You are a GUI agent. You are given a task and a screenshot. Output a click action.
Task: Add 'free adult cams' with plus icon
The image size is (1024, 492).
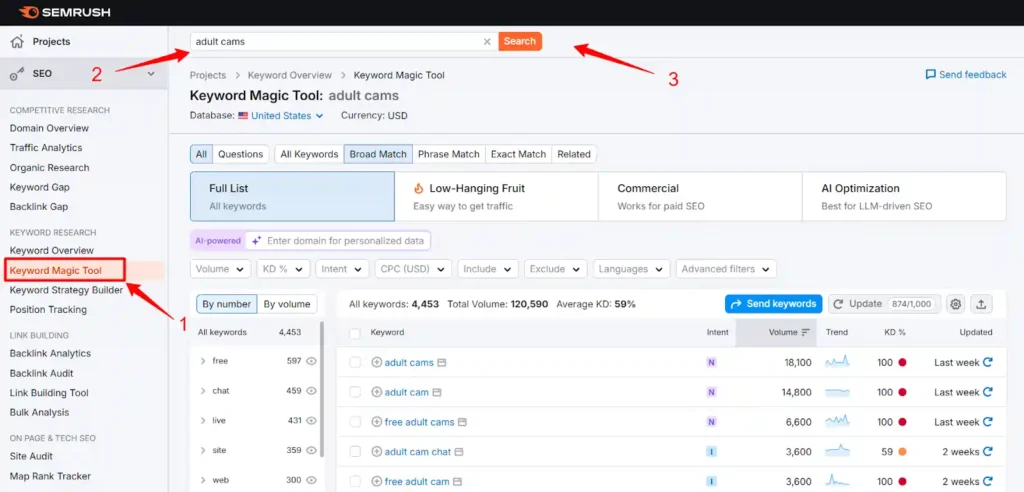(x=376, y=422)
